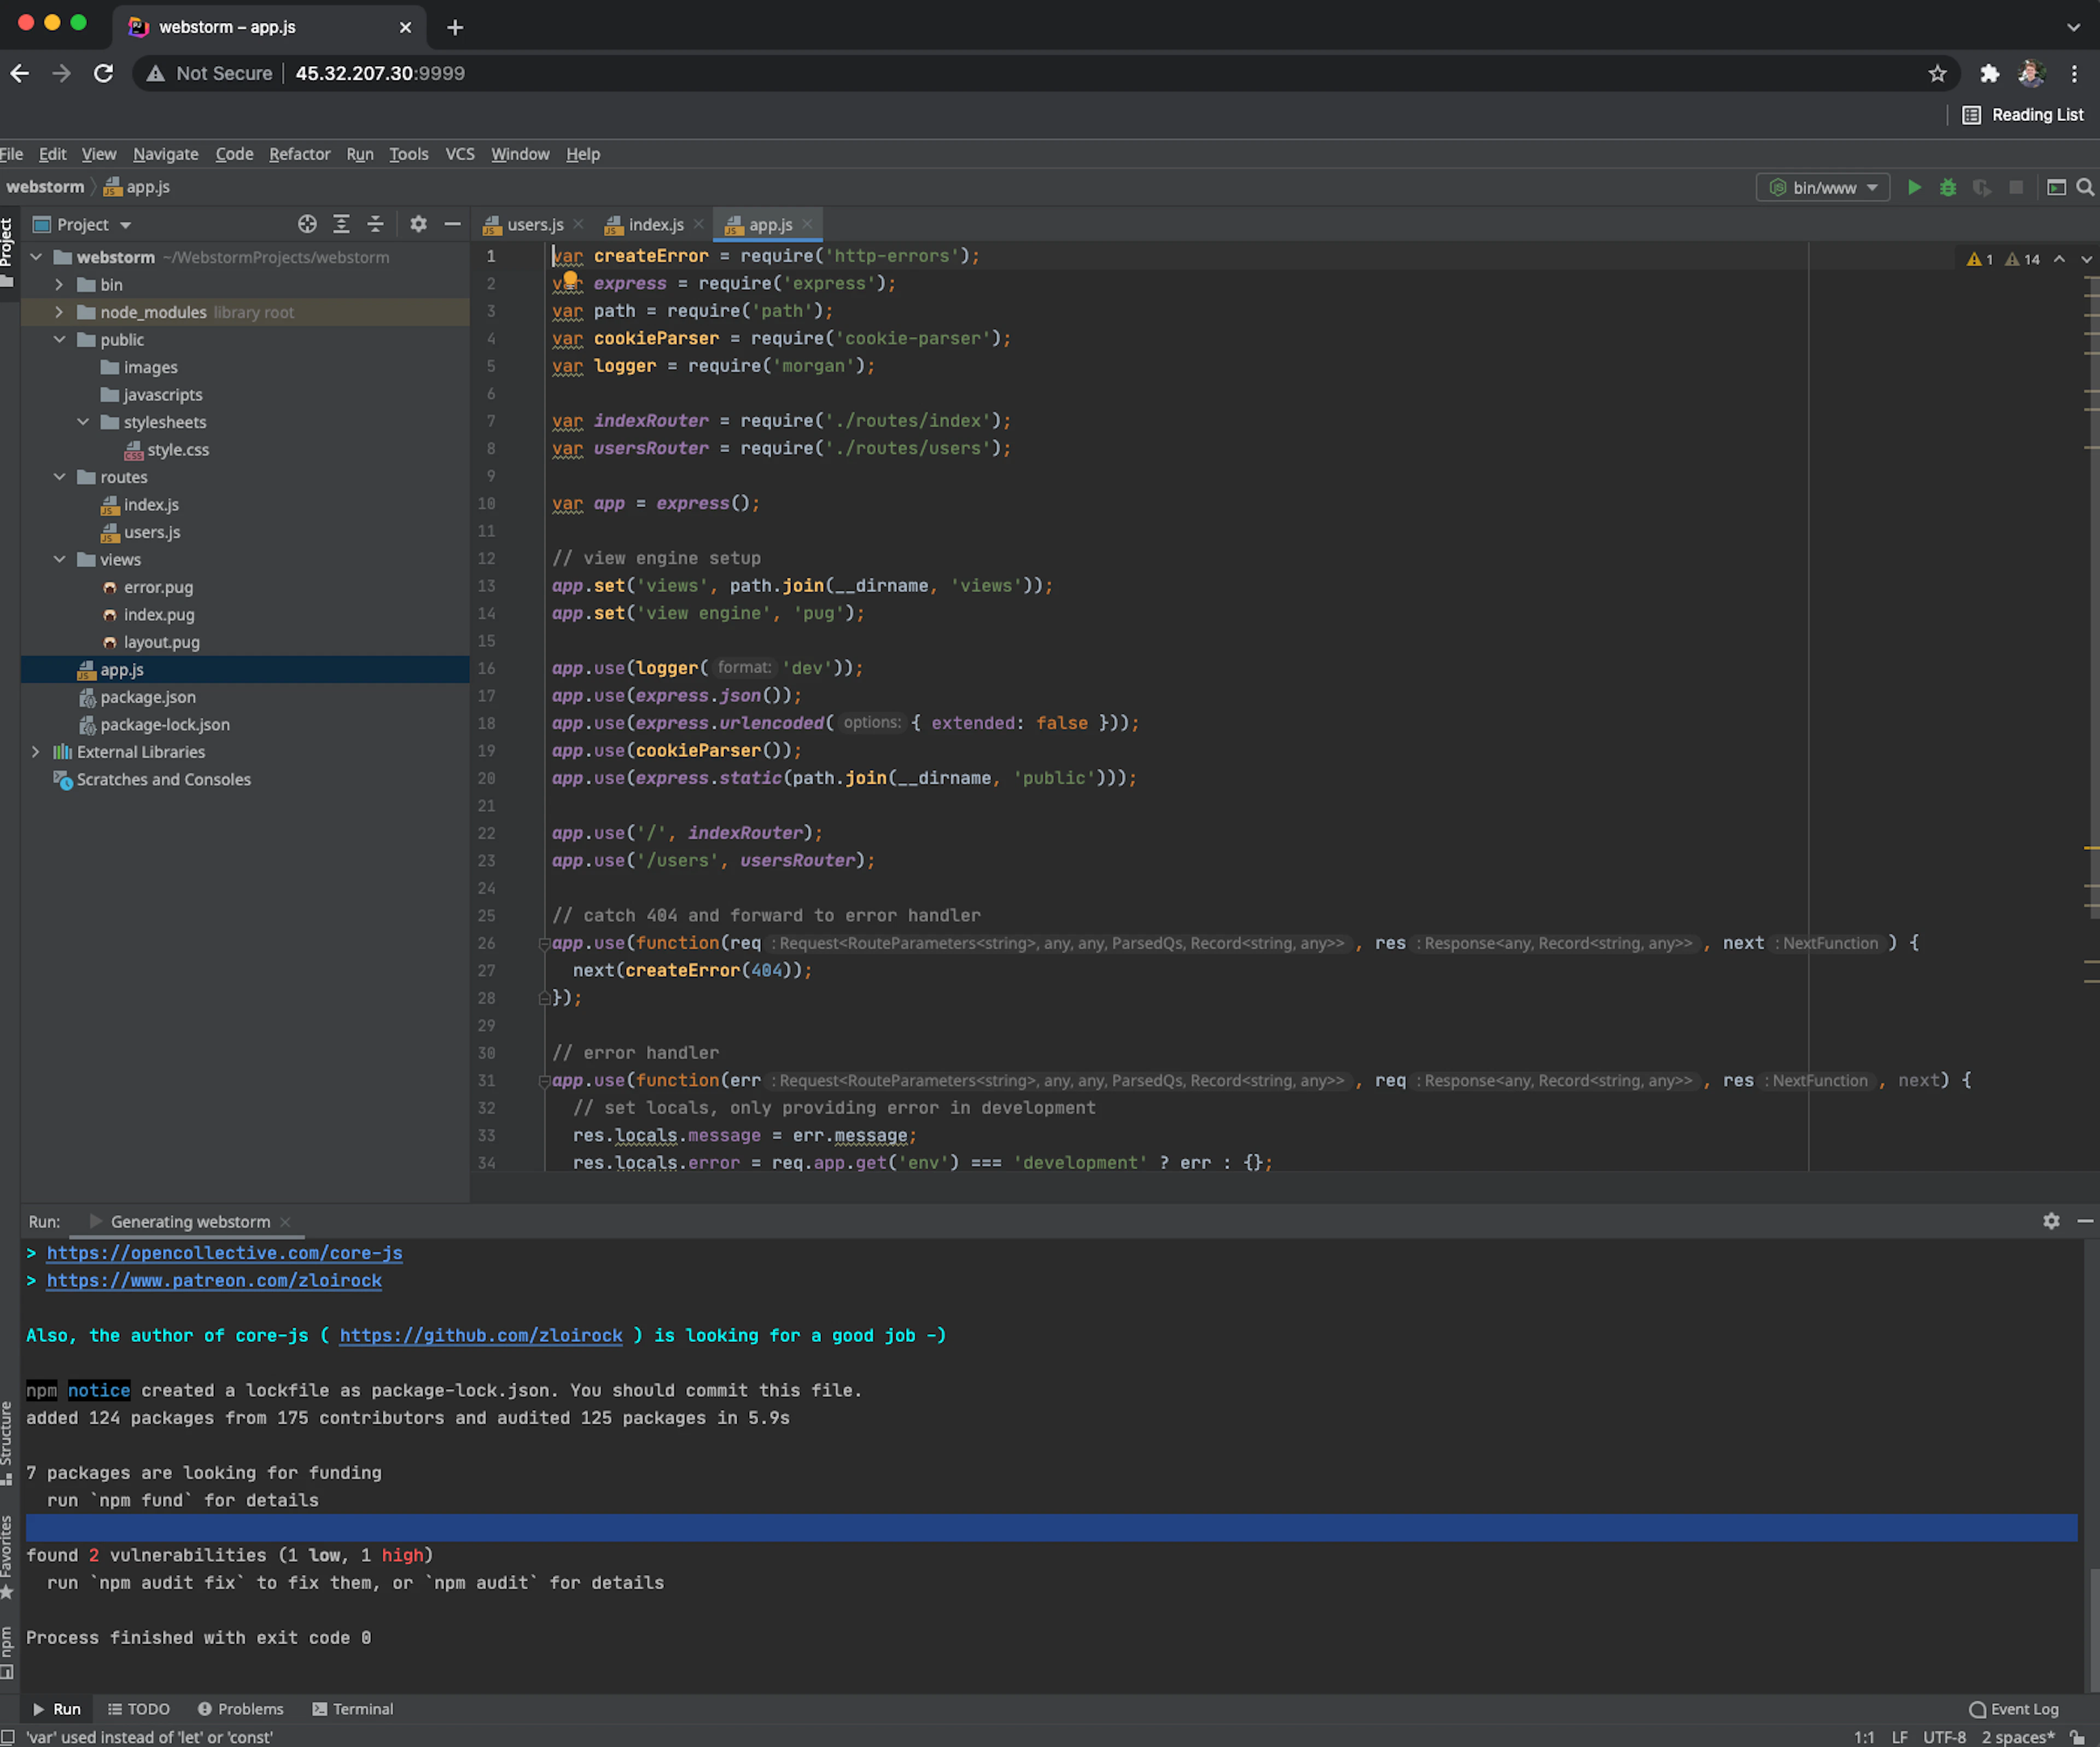This screenshot has height=1747, width=2100.
Task: Open github.com/zloirock link
Action: 480,1336
